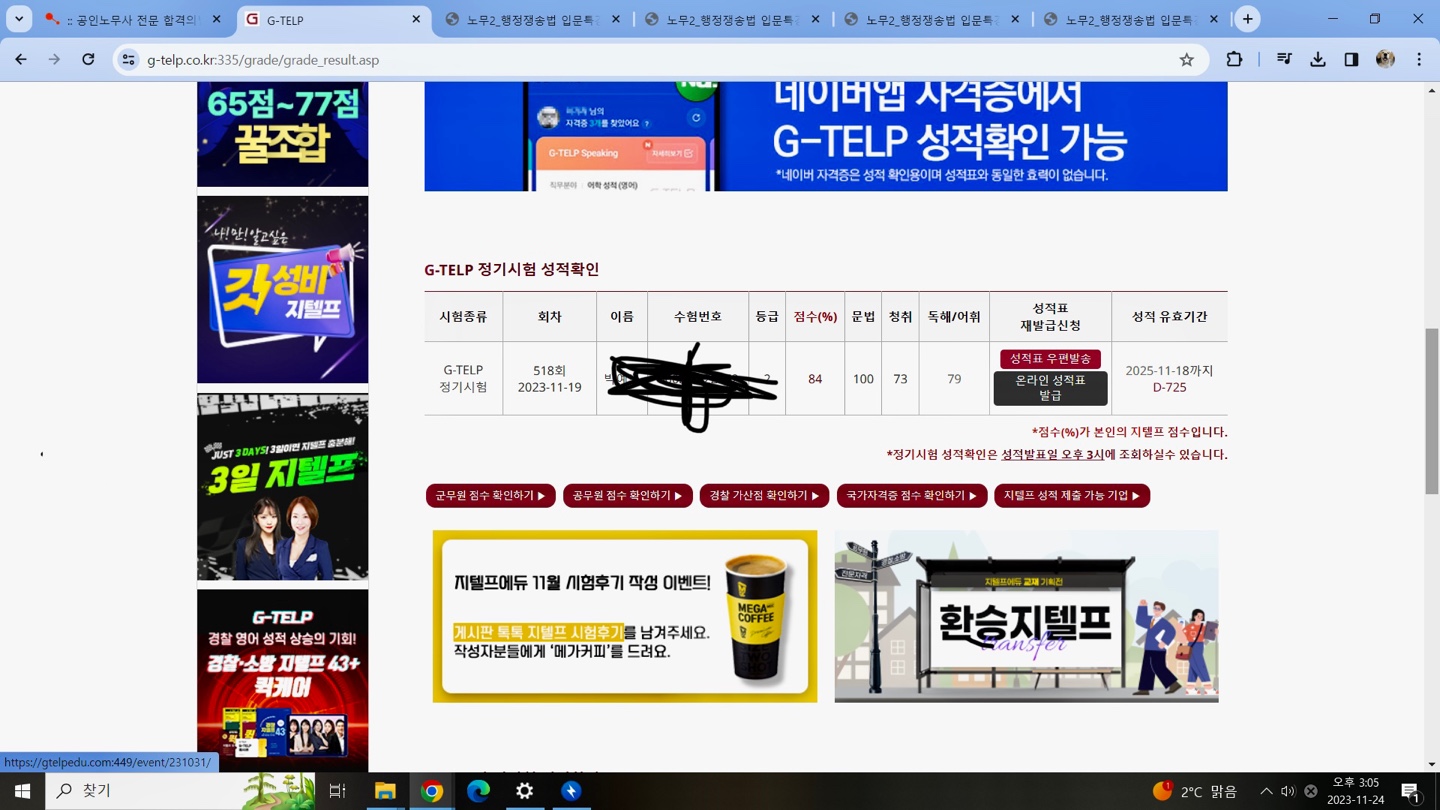Image resolution: width=1440 pixels, height=810 pixels.
Task: Click the 성적발표일 오후 3시 underlined text
Action: click(1053, 454)
